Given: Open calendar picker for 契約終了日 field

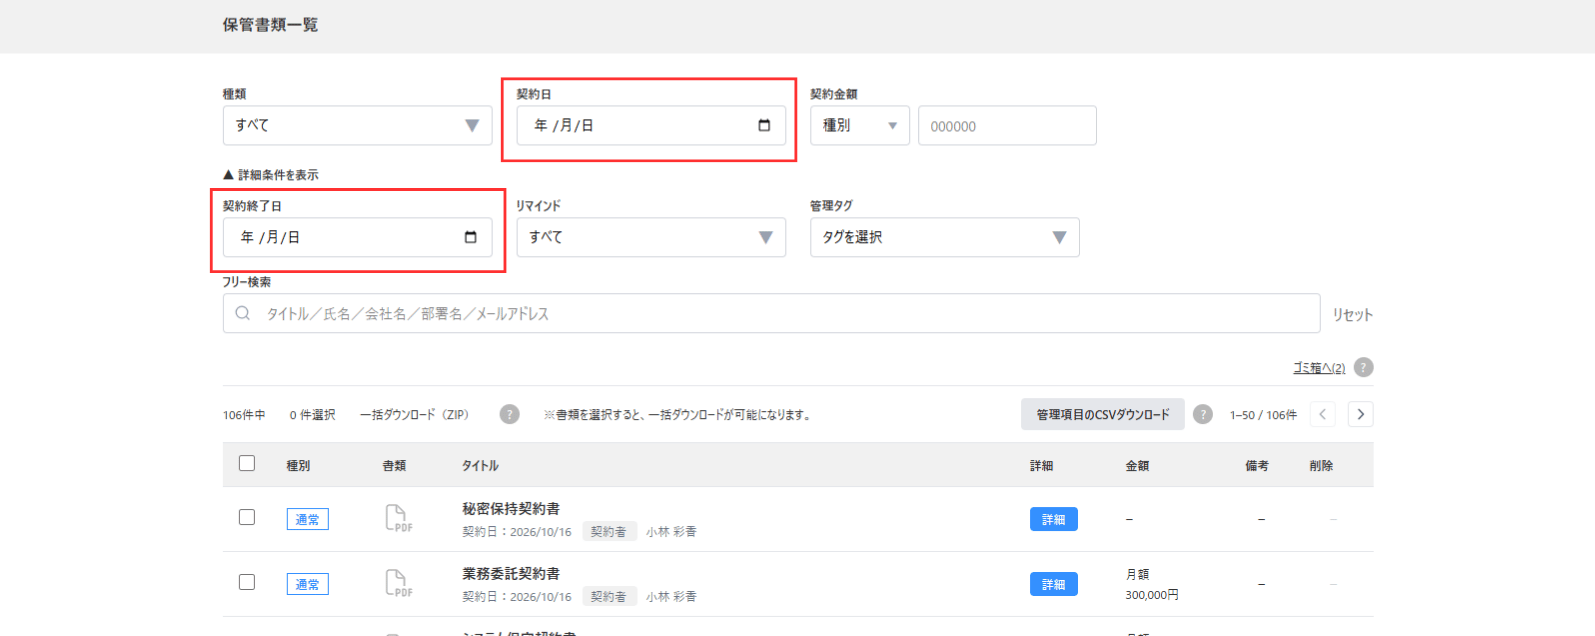Looking at the screenshot, I should [470, 237].
